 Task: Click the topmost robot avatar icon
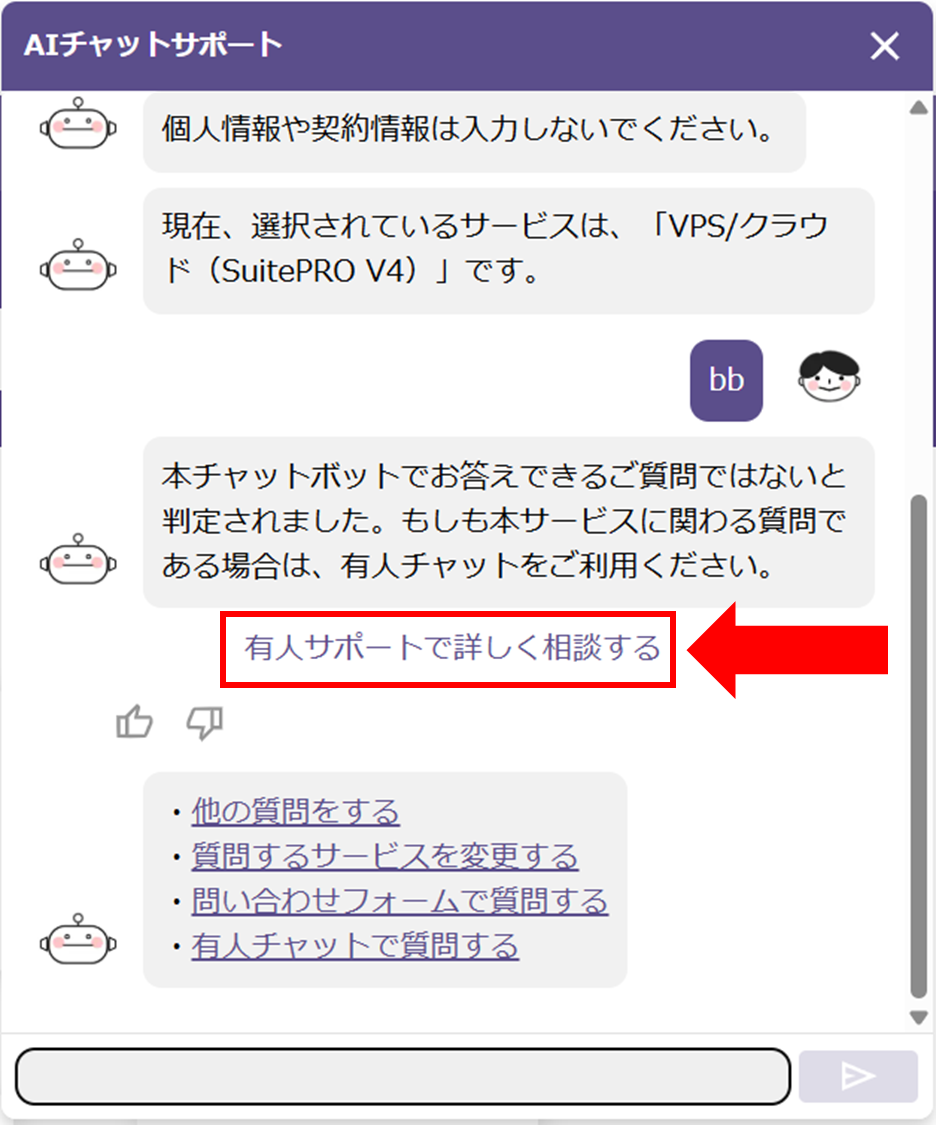pos(78,124)
